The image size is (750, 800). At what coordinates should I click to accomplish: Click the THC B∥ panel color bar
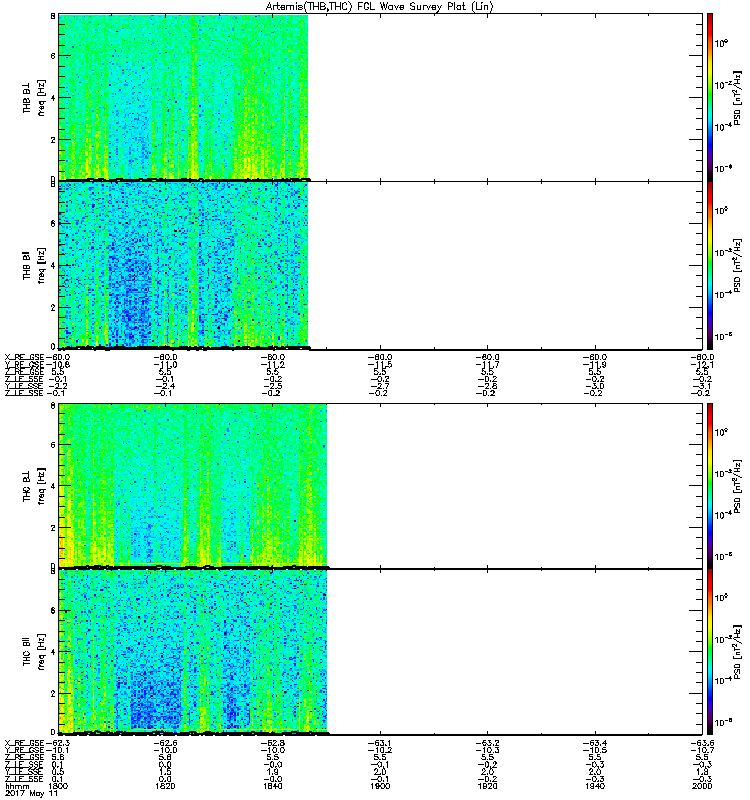point(710,652)
